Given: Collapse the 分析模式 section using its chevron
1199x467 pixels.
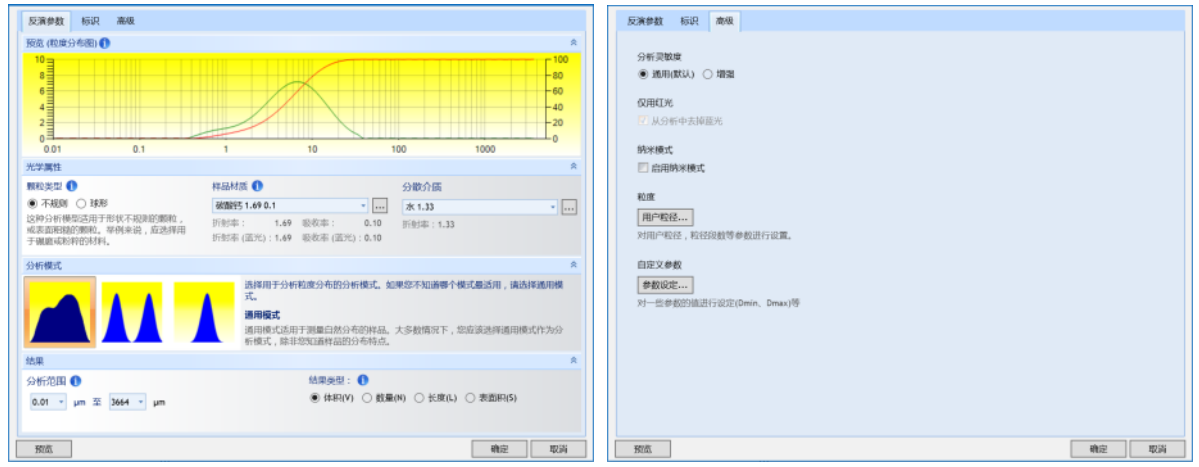Looking at the screenshot, I should pyautogui.click(x=573, y=265).
